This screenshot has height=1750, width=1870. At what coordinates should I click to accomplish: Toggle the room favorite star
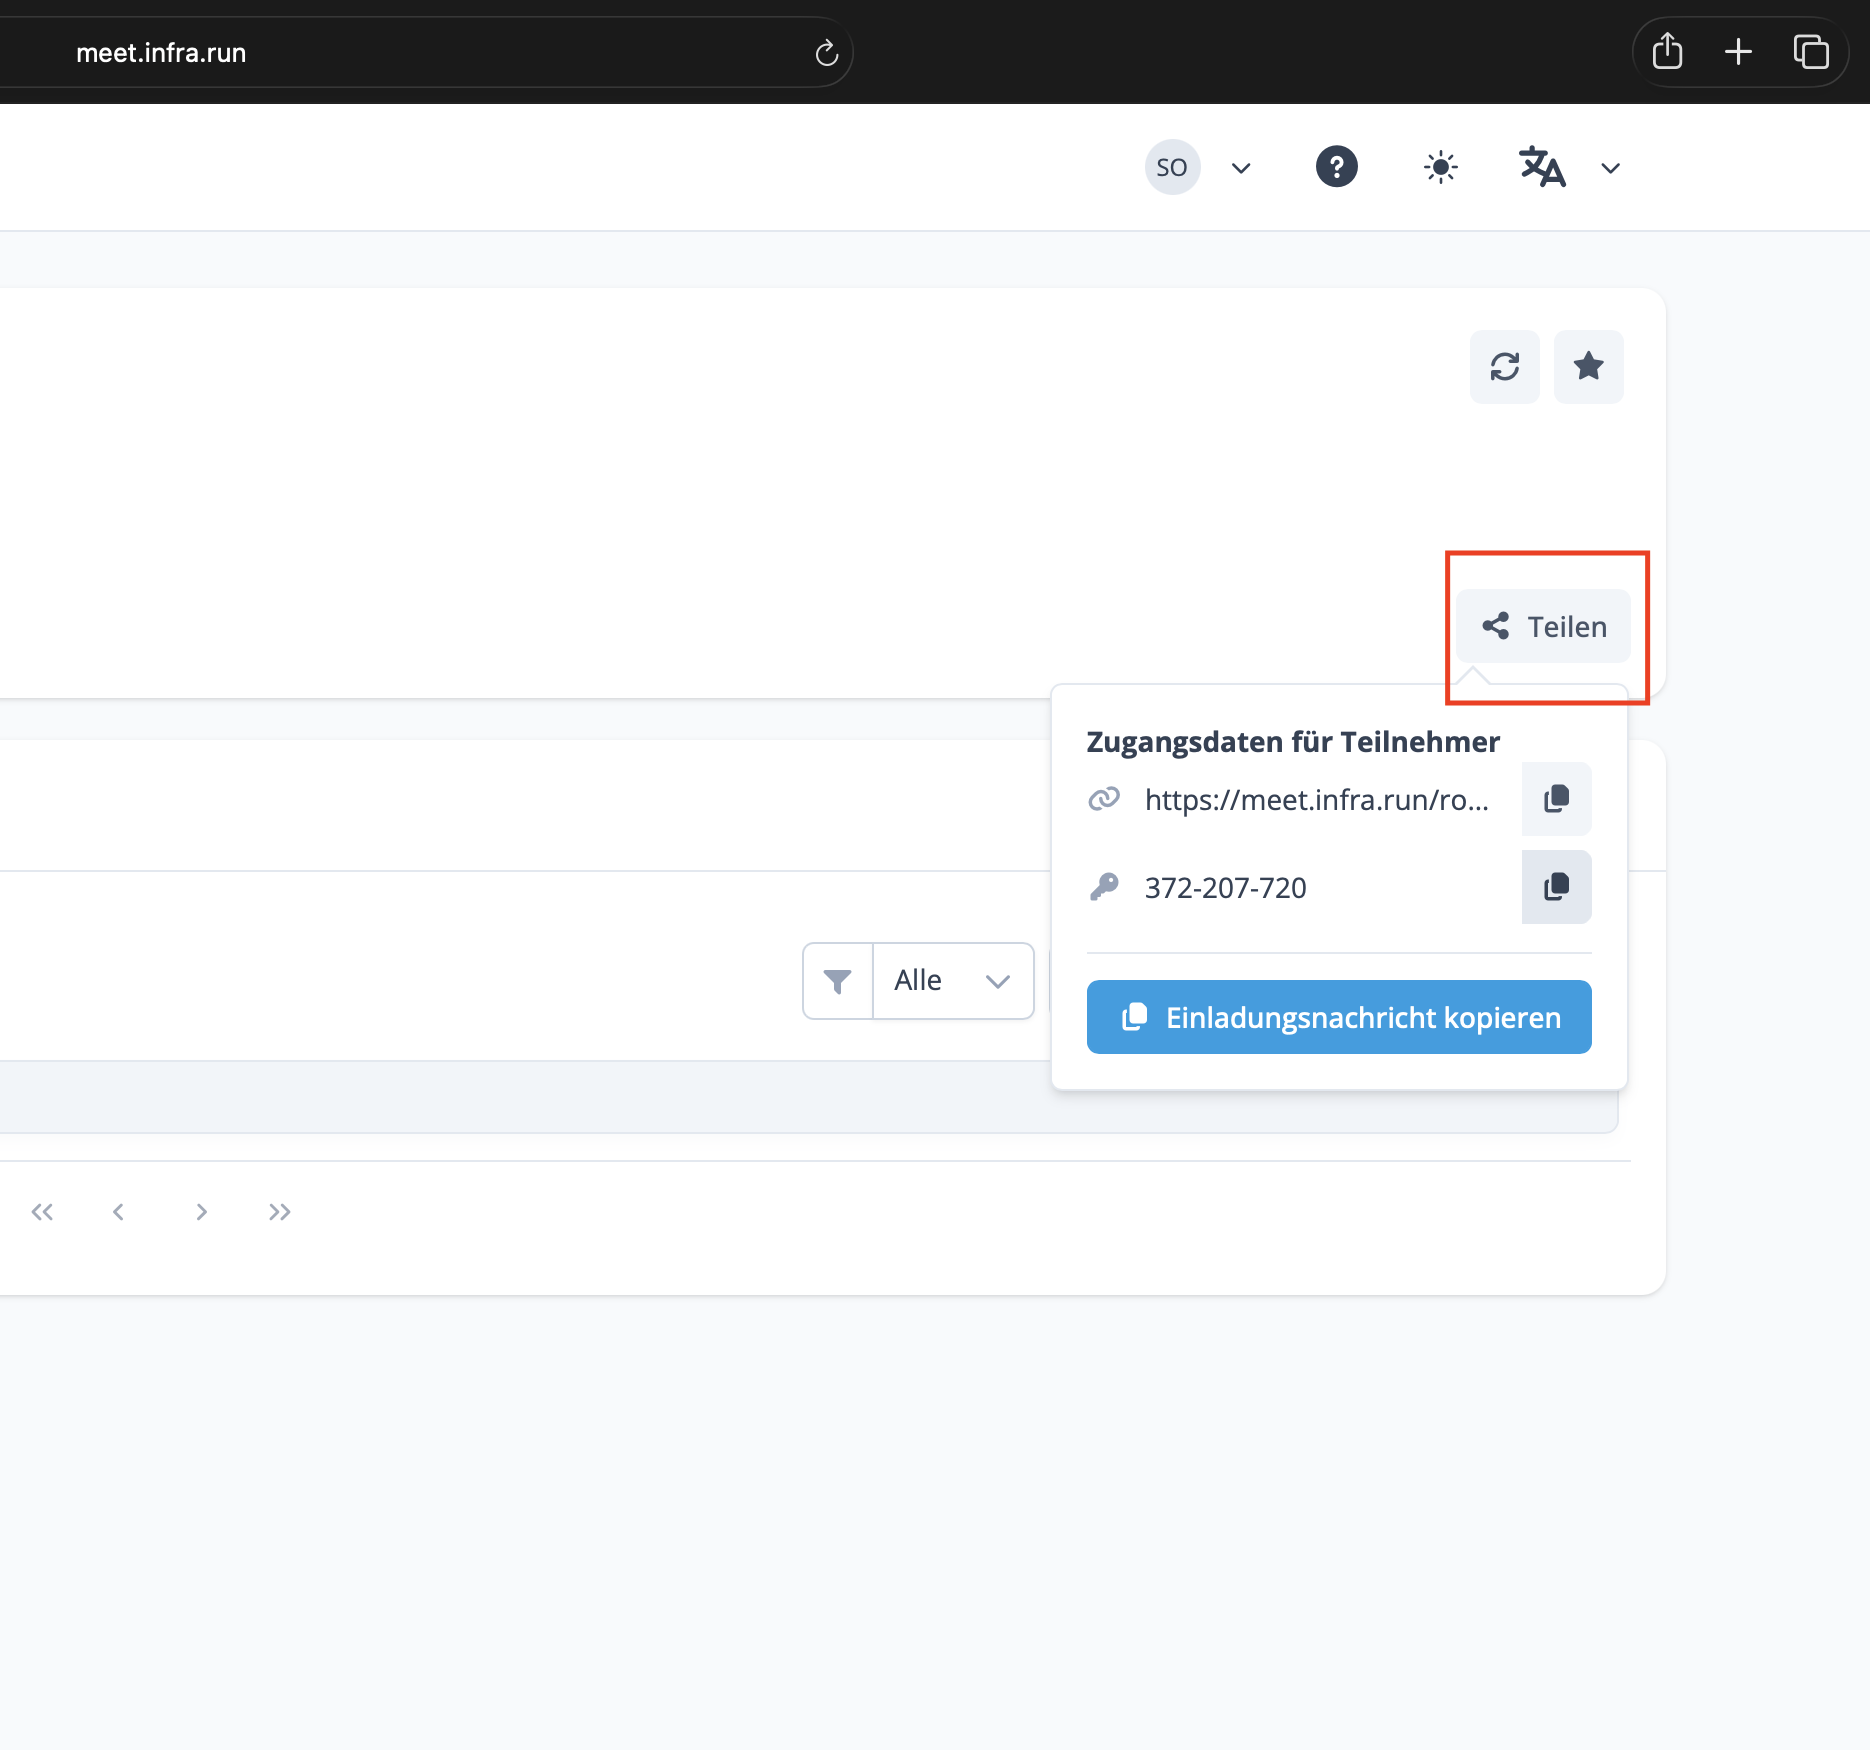(1588, 367)
